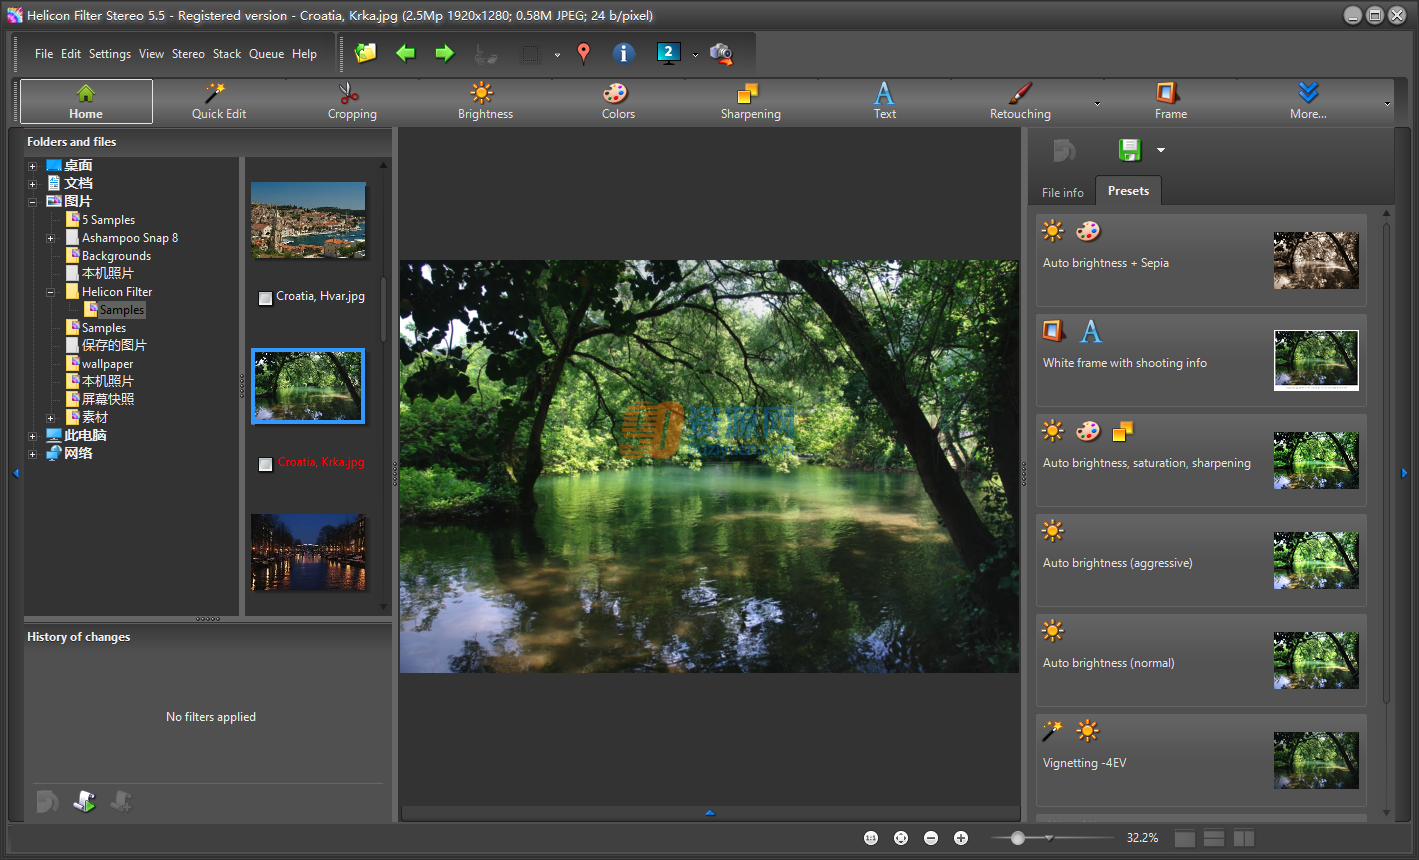Expand the Ashampoo Snap 8 folder
Screen dimensions: 1419x860
51,238
